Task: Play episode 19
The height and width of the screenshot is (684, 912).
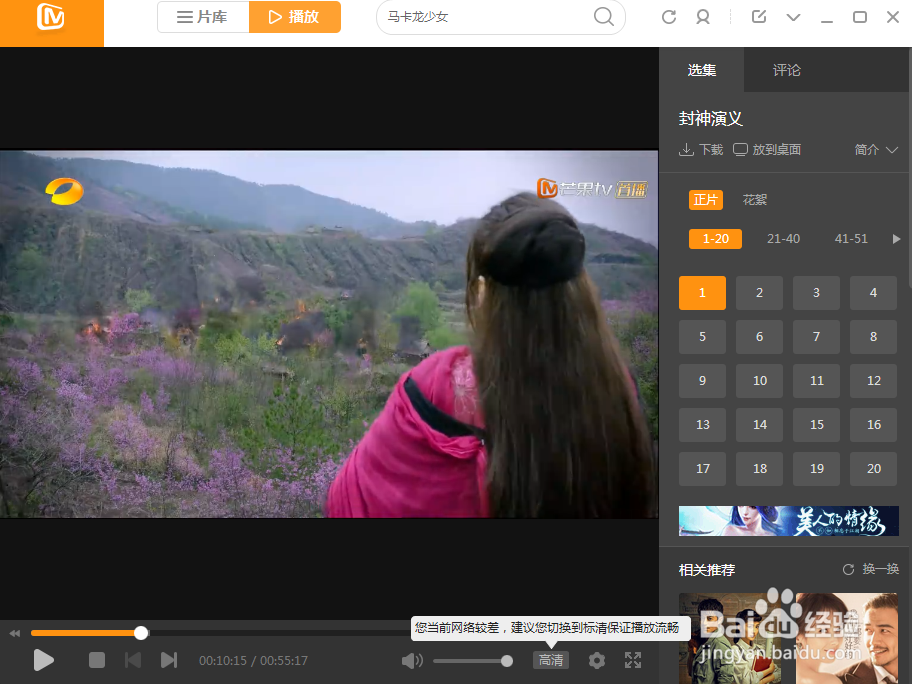Action: coord(816,469)
